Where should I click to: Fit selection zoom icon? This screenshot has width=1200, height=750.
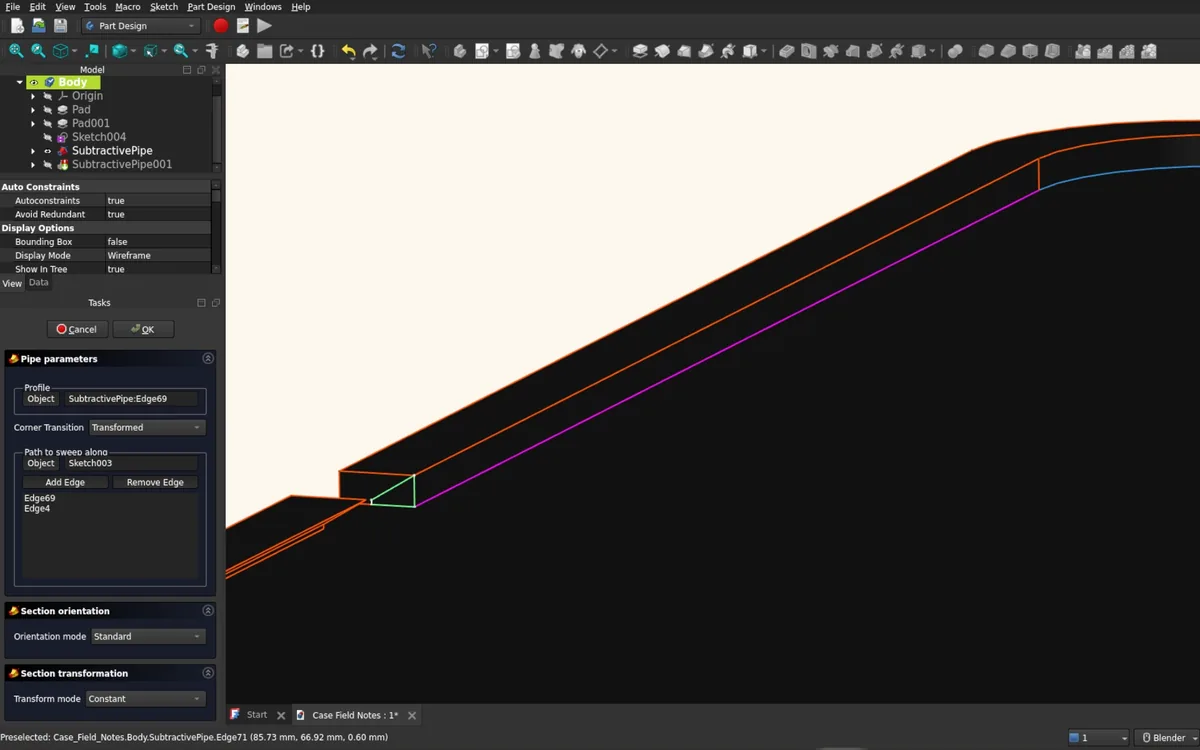pos(38,51)
